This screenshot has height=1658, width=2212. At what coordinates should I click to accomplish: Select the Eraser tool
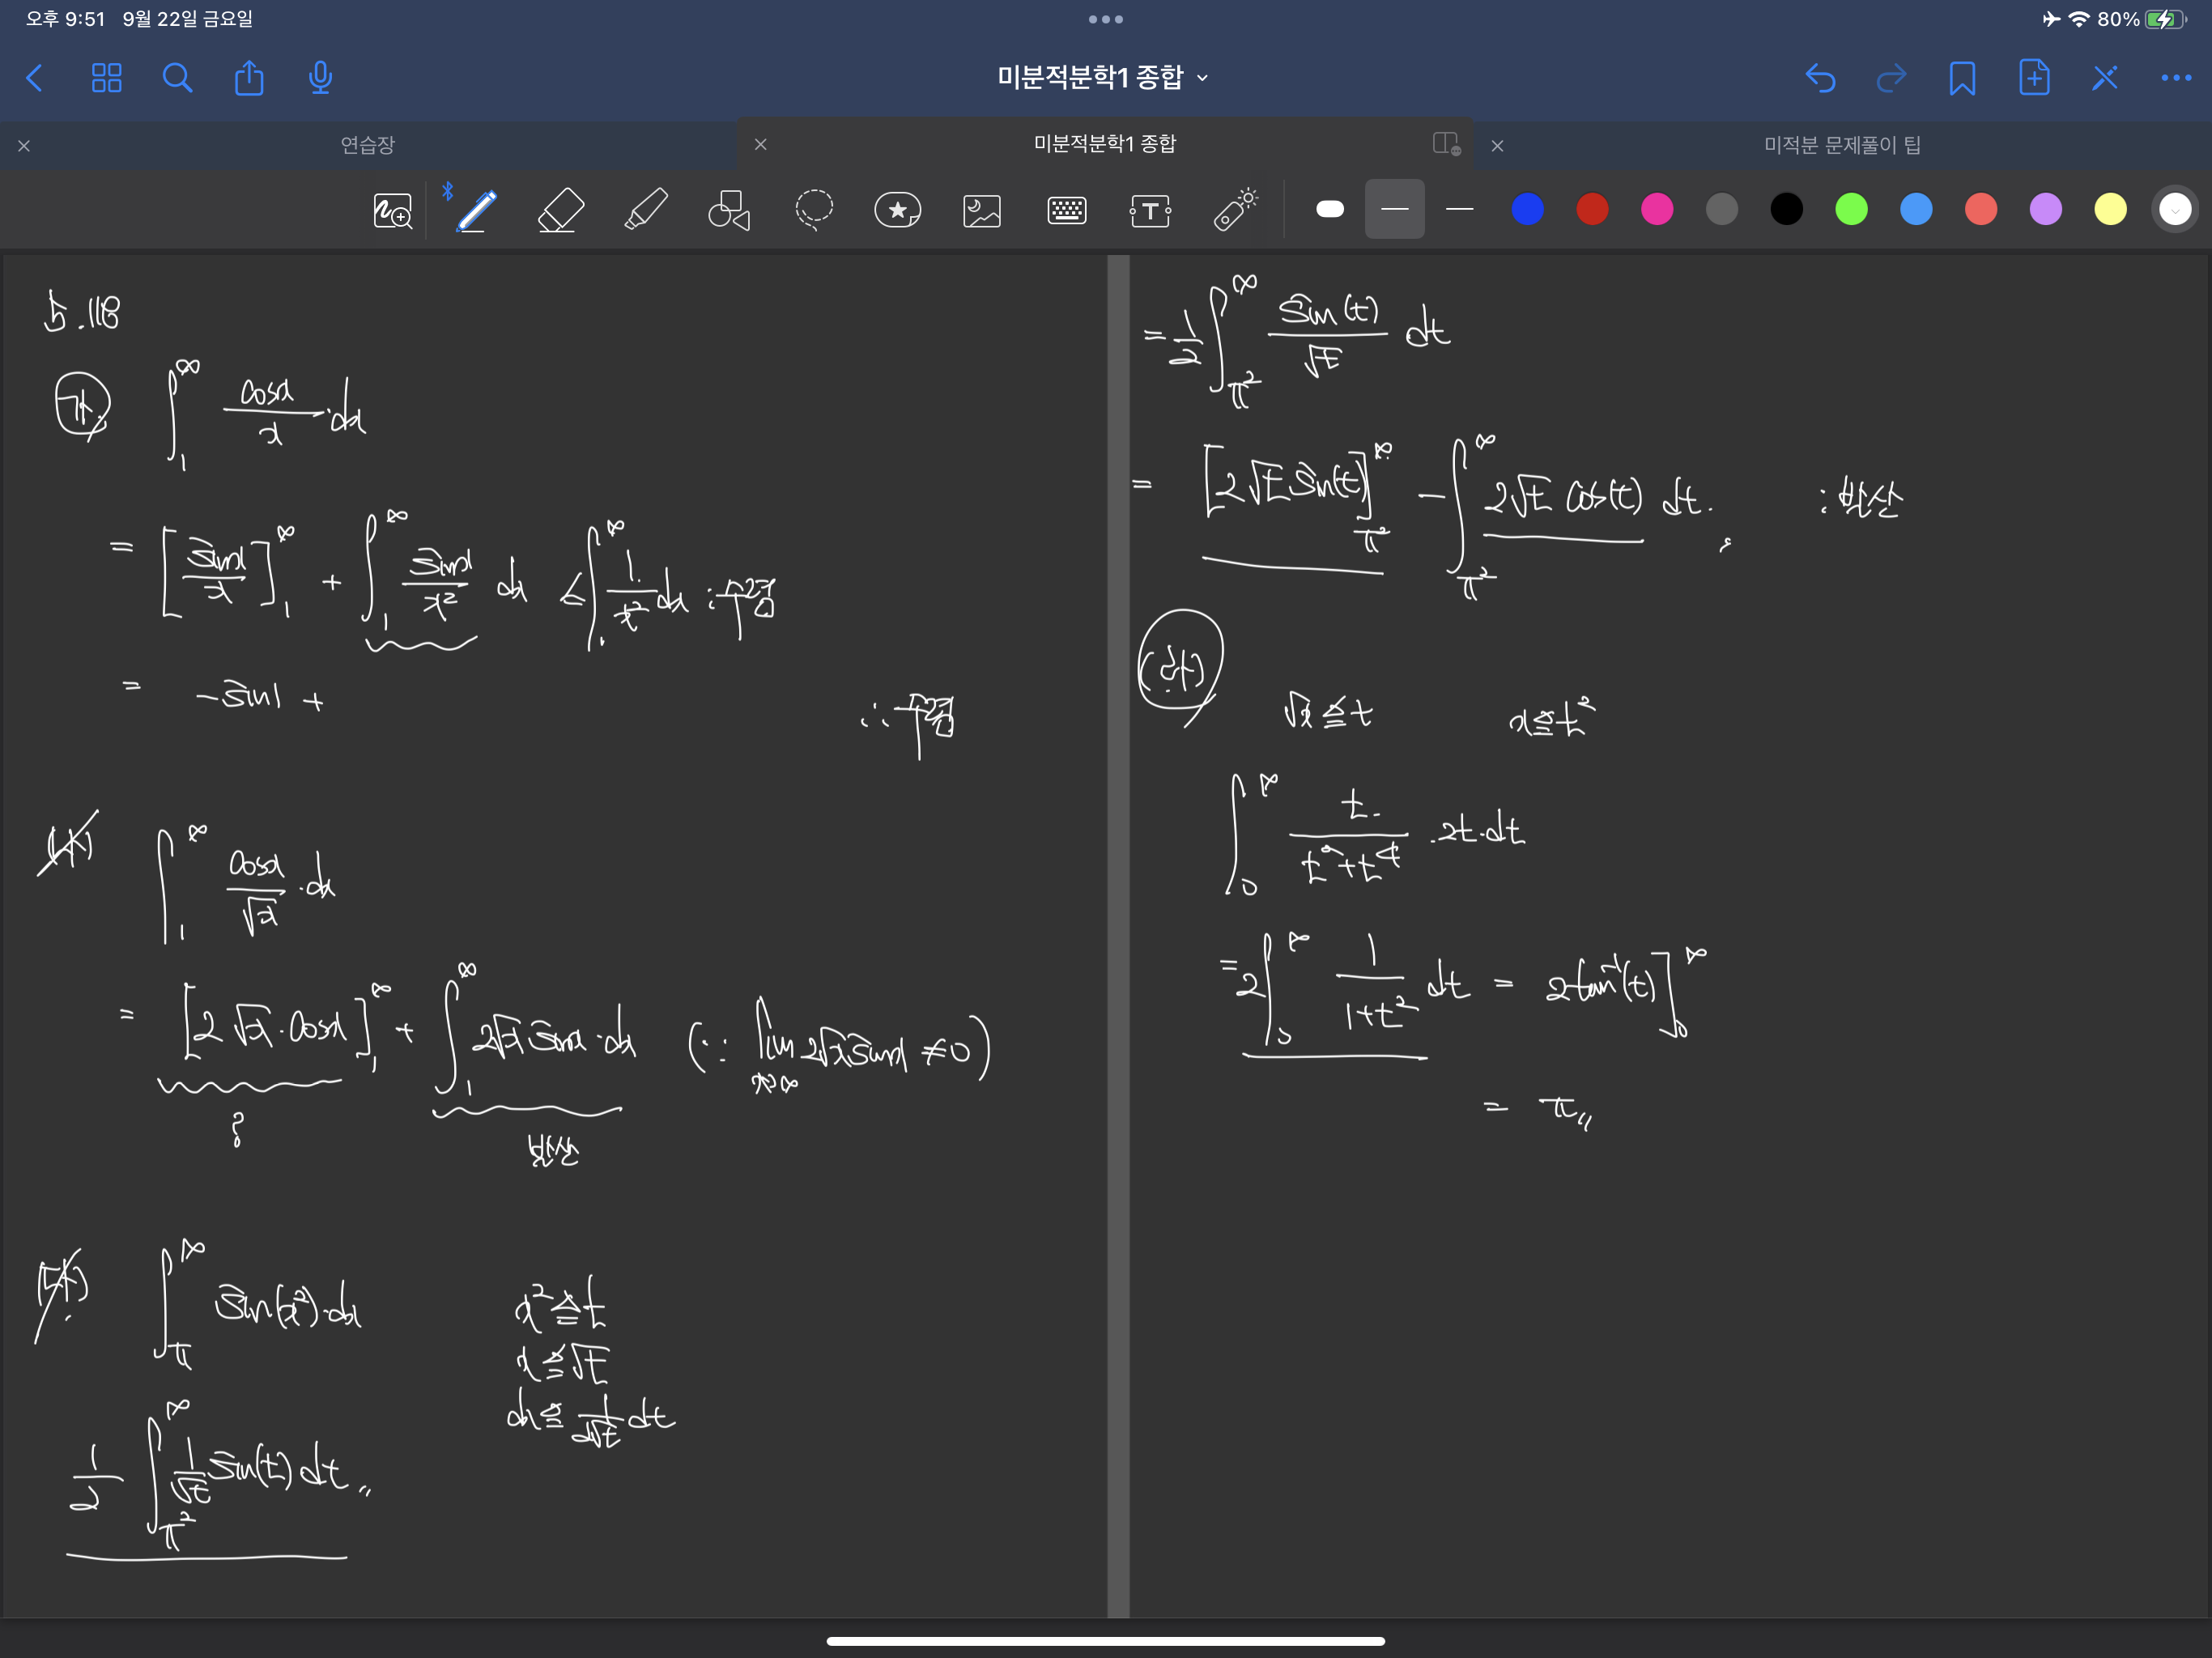point(560,210)
